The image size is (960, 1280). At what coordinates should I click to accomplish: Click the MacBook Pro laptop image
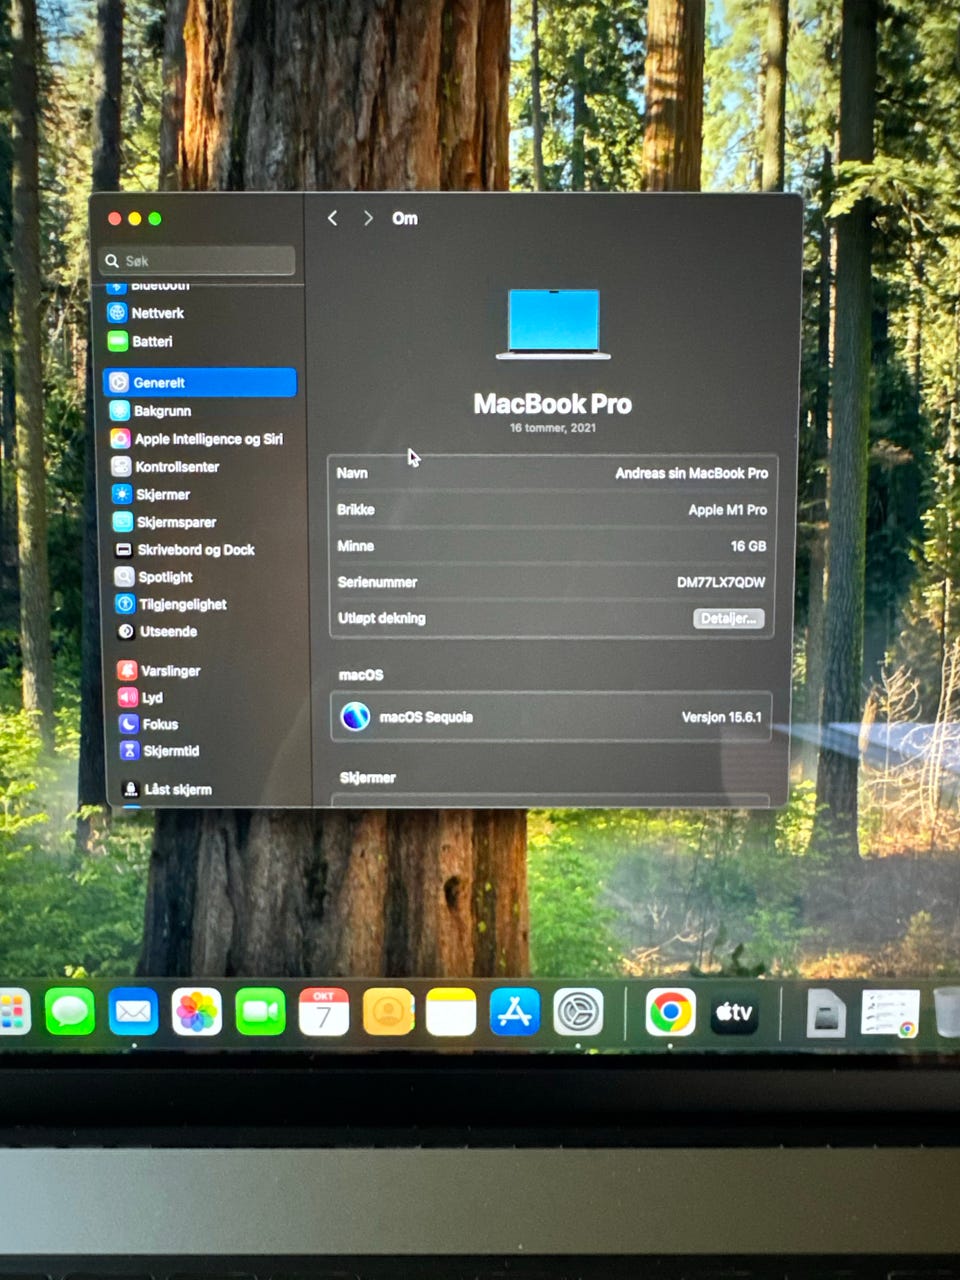click(x=553, y=324)
